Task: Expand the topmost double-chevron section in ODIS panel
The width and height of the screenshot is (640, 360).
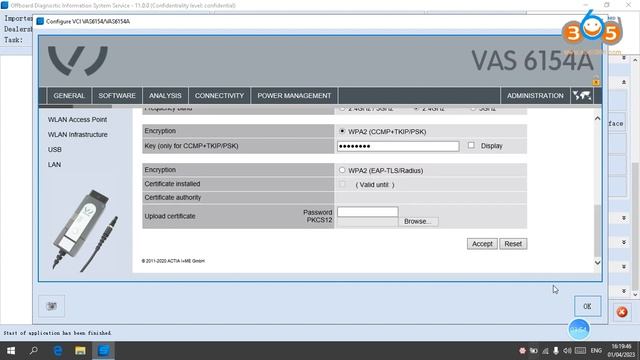Action: 624,58
